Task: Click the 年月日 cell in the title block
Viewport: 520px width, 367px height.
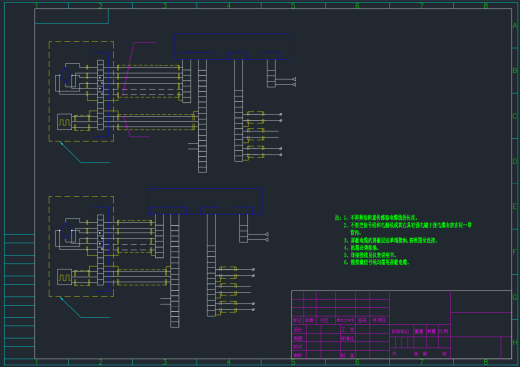Action: pos(379,320)
